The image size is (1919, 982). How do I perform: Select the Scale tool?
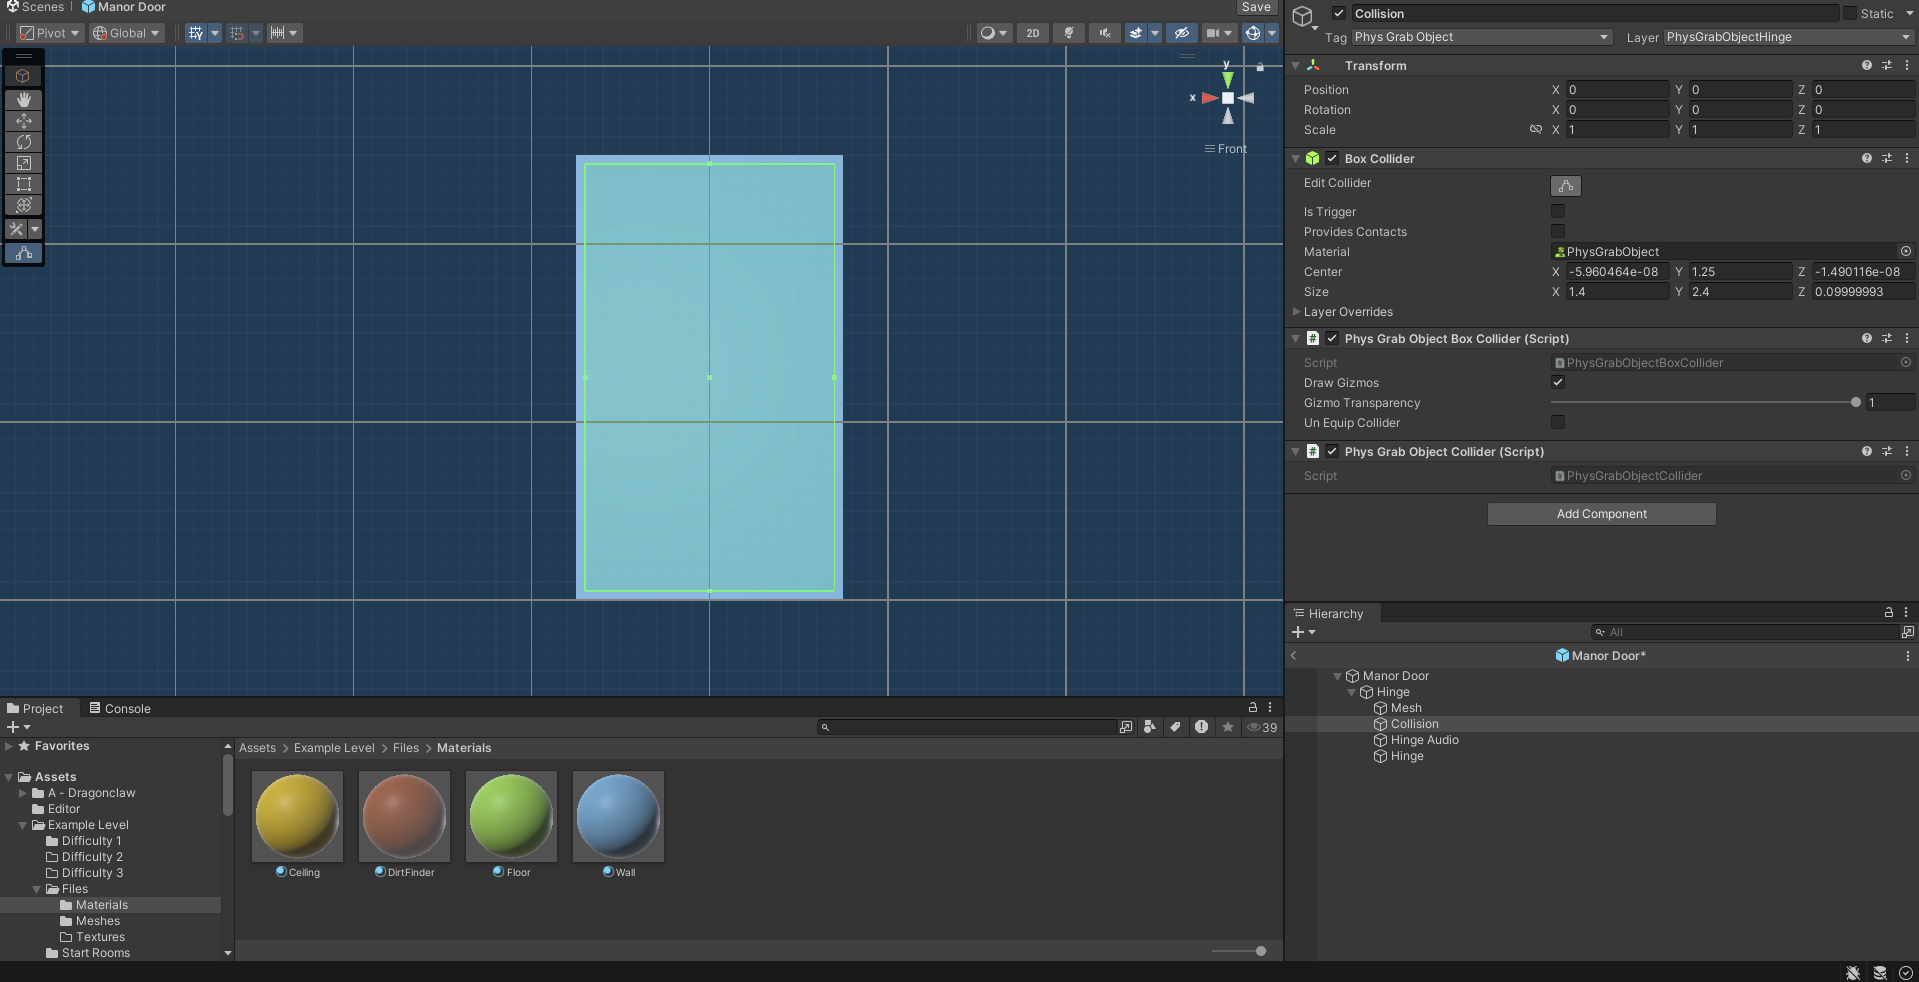[x=22, y=163]
